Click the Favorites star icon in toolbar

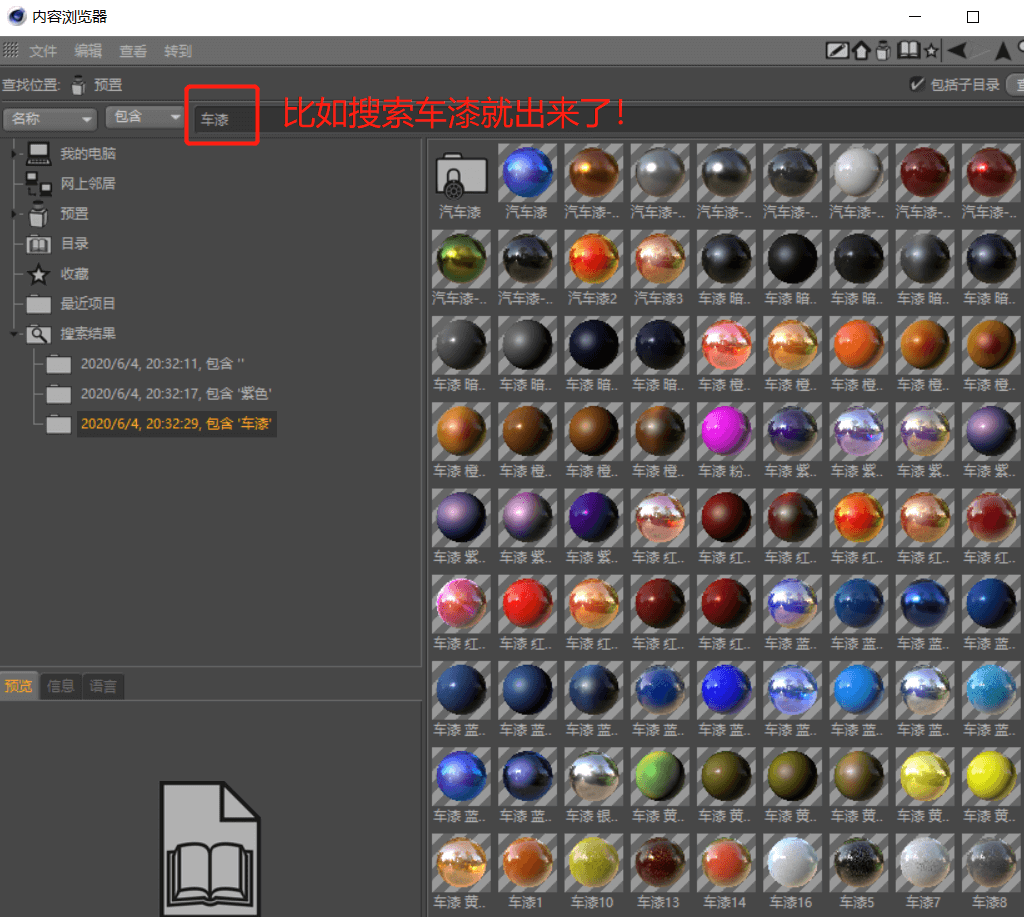(x=931, y=51)
